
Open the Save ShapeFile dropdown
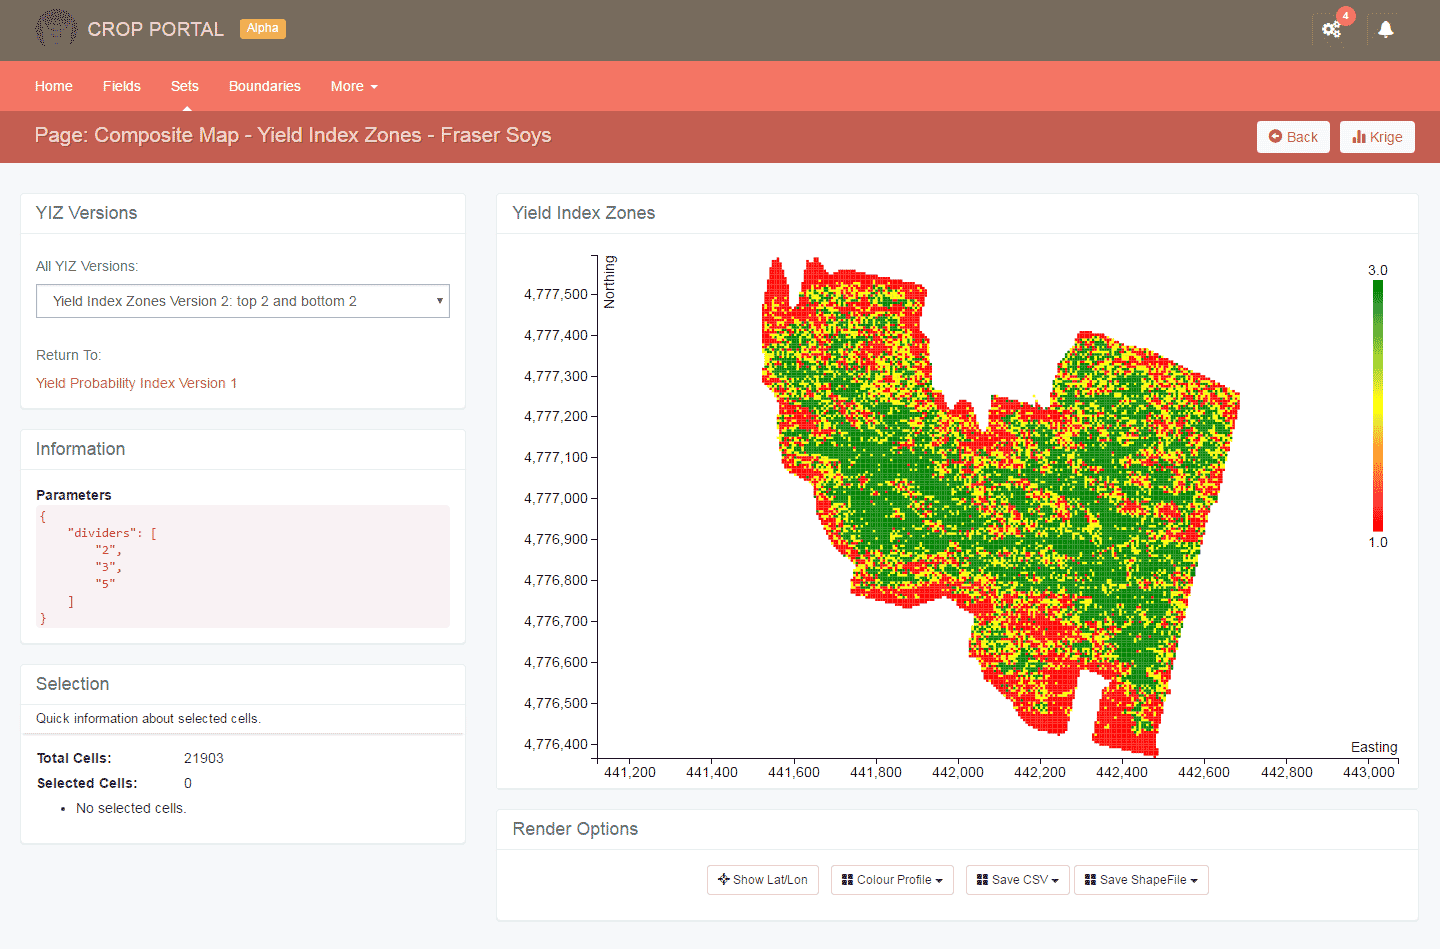coord(1141,880)
